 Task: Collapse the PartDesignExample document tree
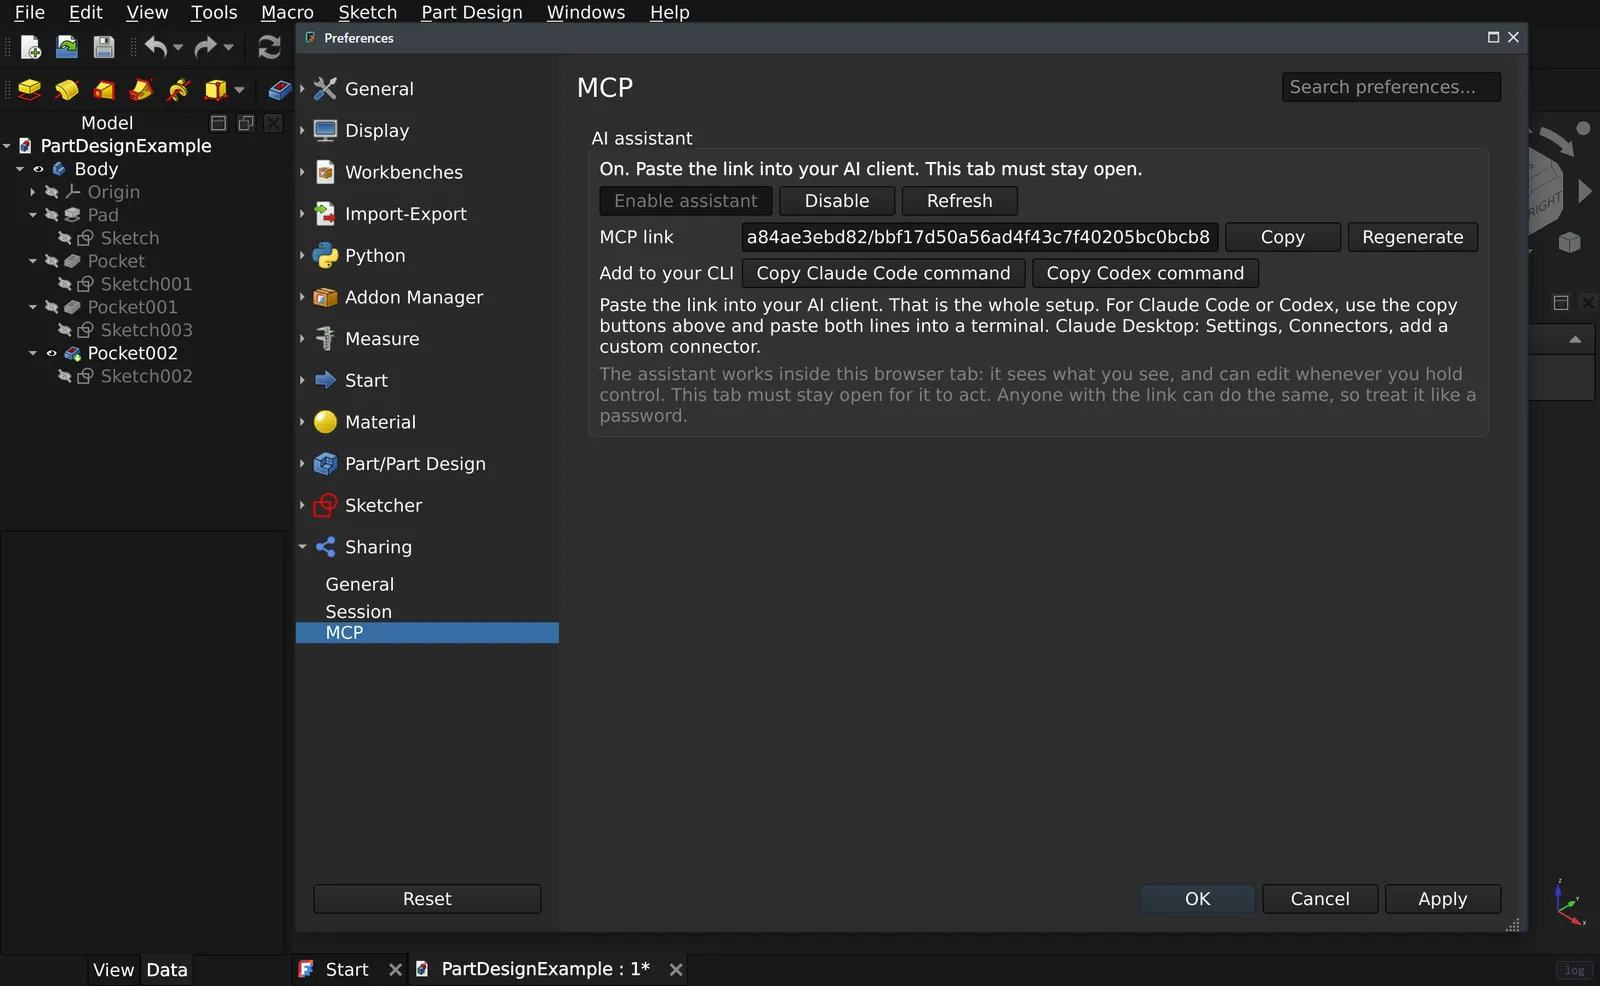coord(7,146)
